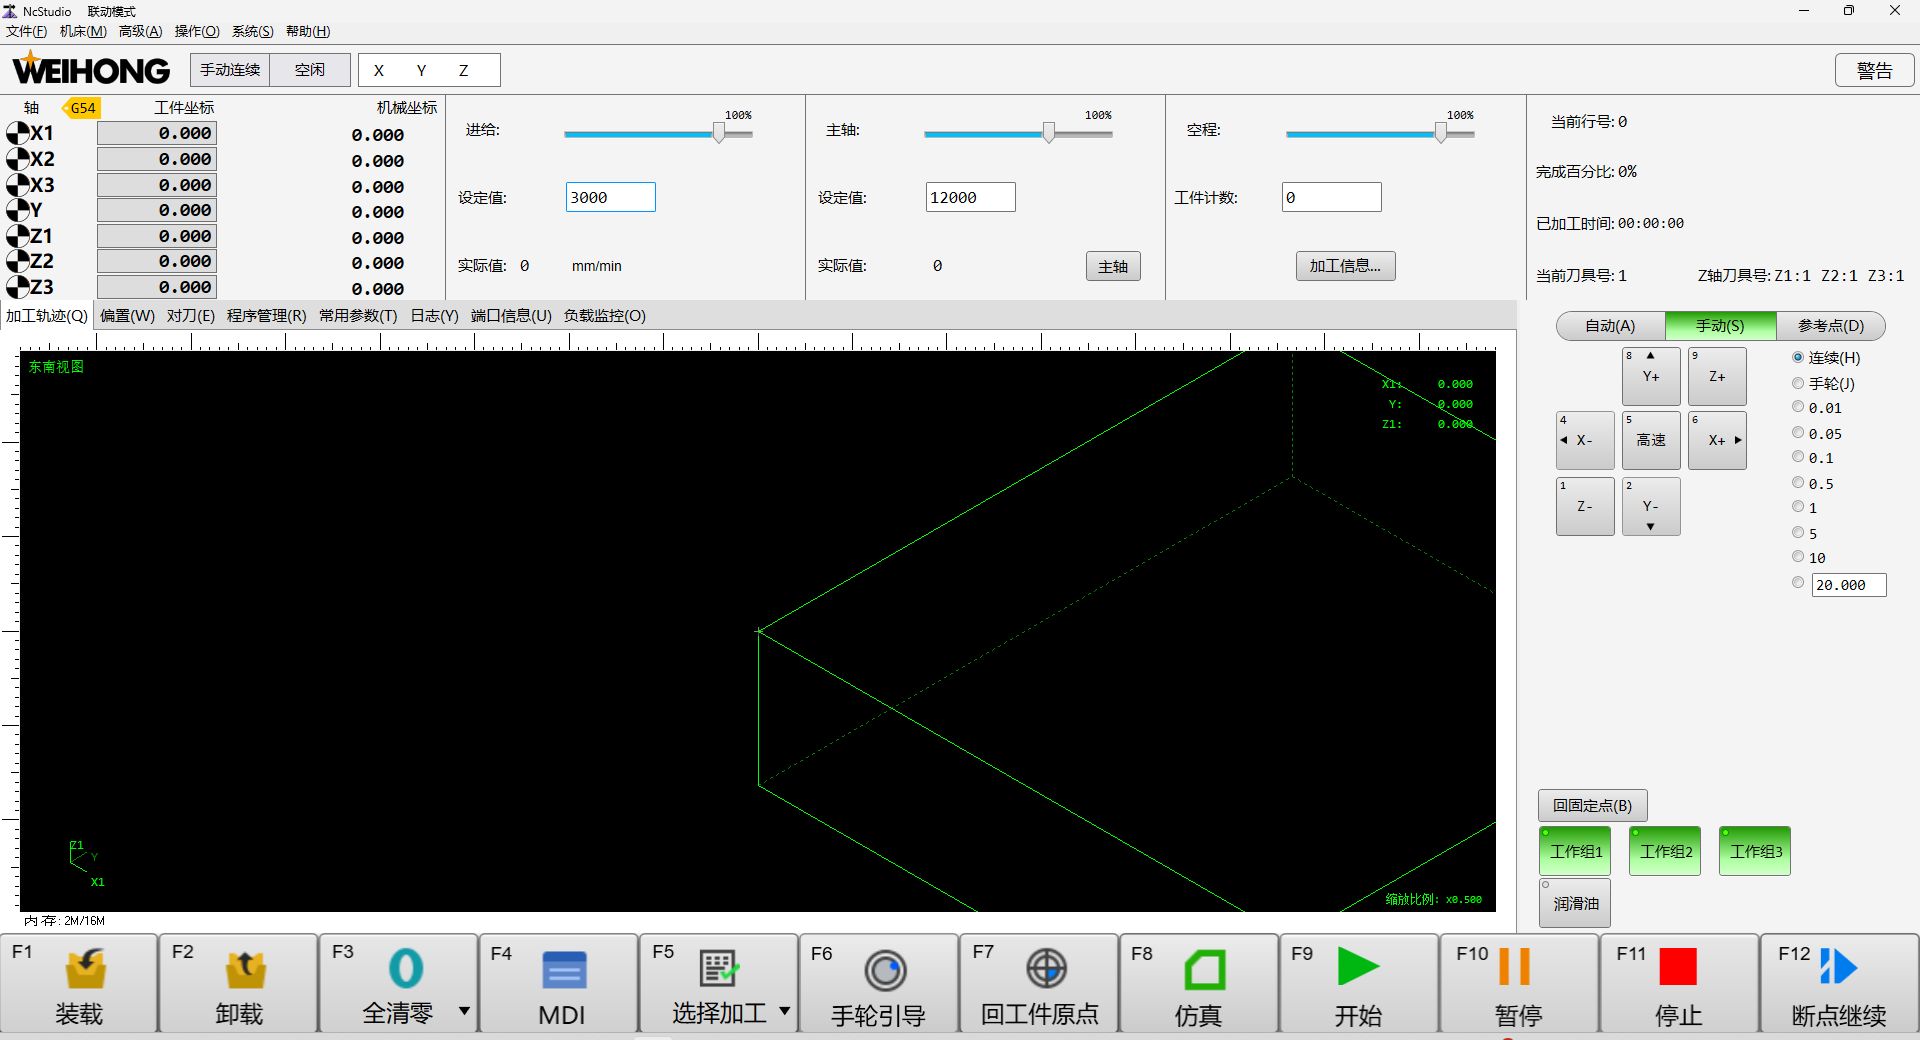Return to workpiece origin (回工件原点)
The height and width of the screenshot is (1040, 1920).
click(1046, 969)
